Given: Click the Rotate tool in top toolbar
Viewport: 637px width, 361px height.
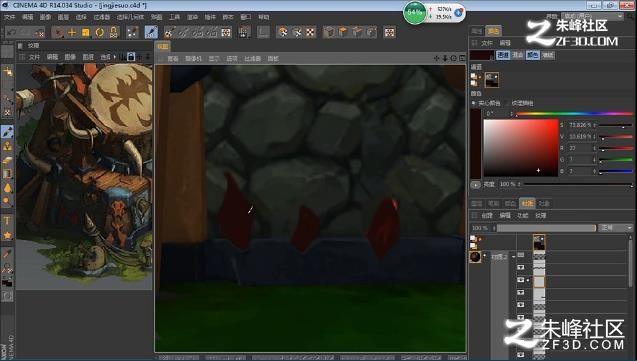Looking at the screenshot, I should click(x=100, y=32).
